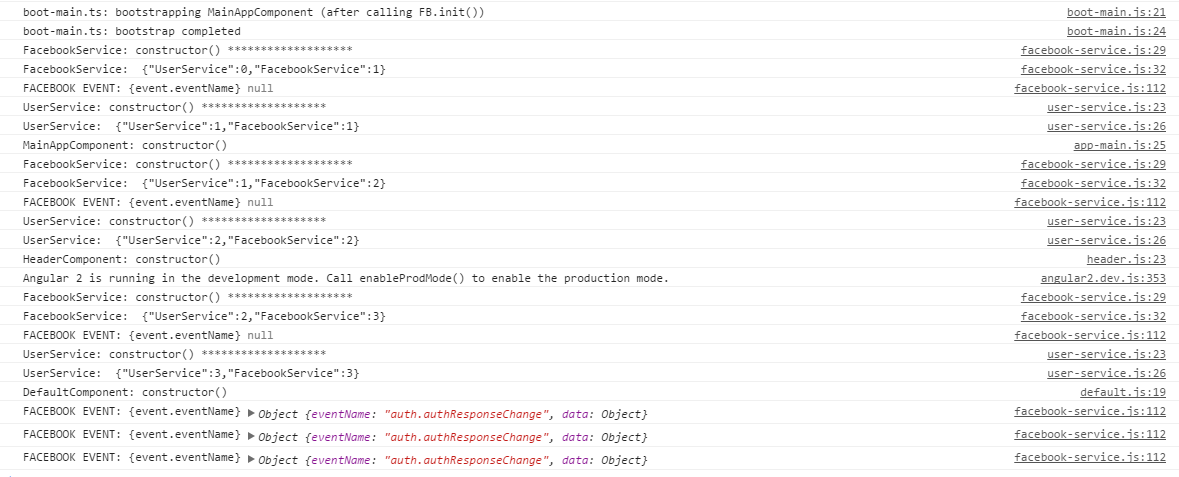Image resolution: width=1179 pixels, height=477 pixels.
Task: Select the HeaderComponent constructor log line
Action: (122, 260)
